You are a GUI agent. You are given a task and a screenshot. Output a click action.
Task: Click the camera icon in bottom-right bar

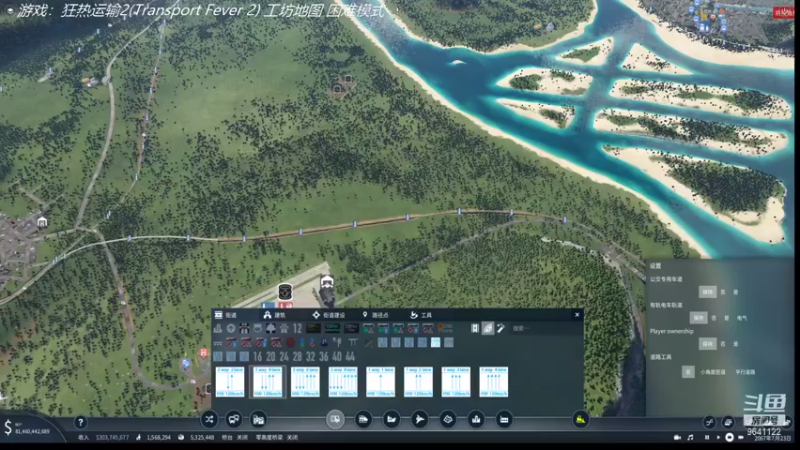(x=678, y=437)
